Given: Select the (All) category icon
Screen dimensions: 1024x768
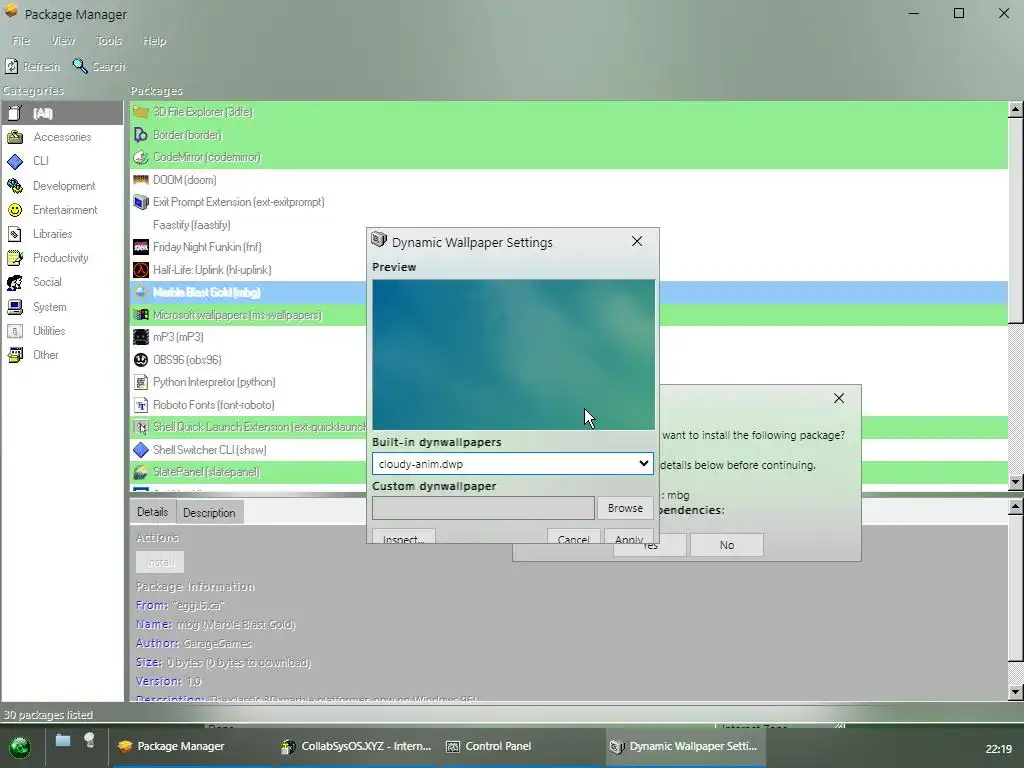Looking at the screenshot, I should click(x=15, y=113).
